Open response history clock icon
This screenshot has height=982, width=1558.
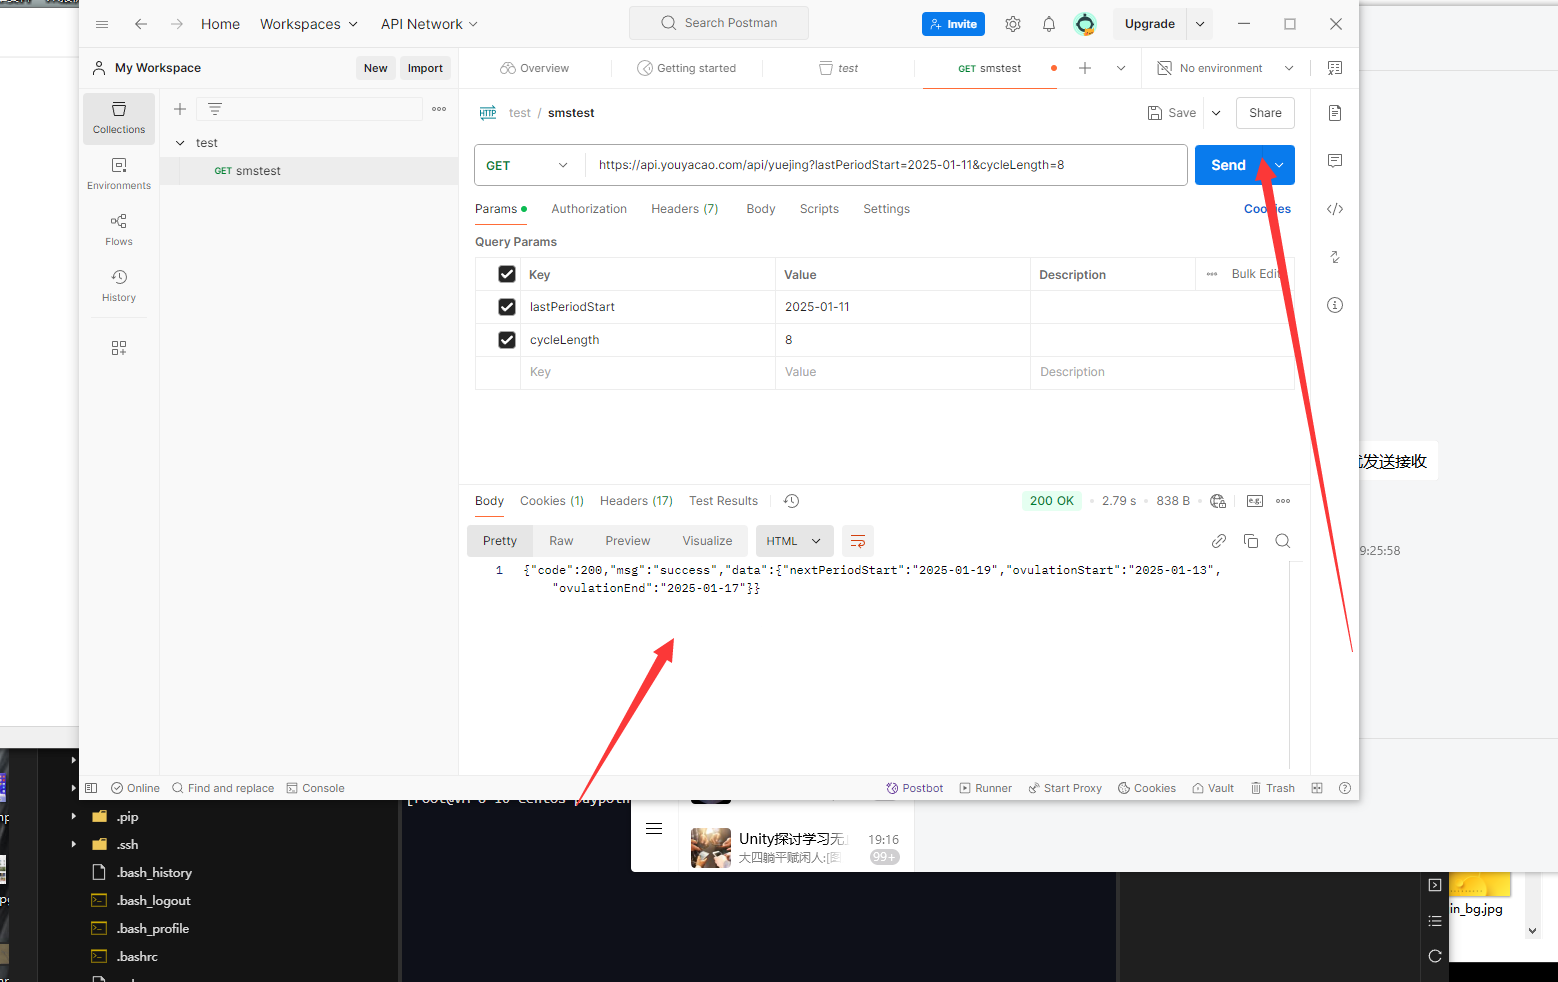(x=791, y=501)
